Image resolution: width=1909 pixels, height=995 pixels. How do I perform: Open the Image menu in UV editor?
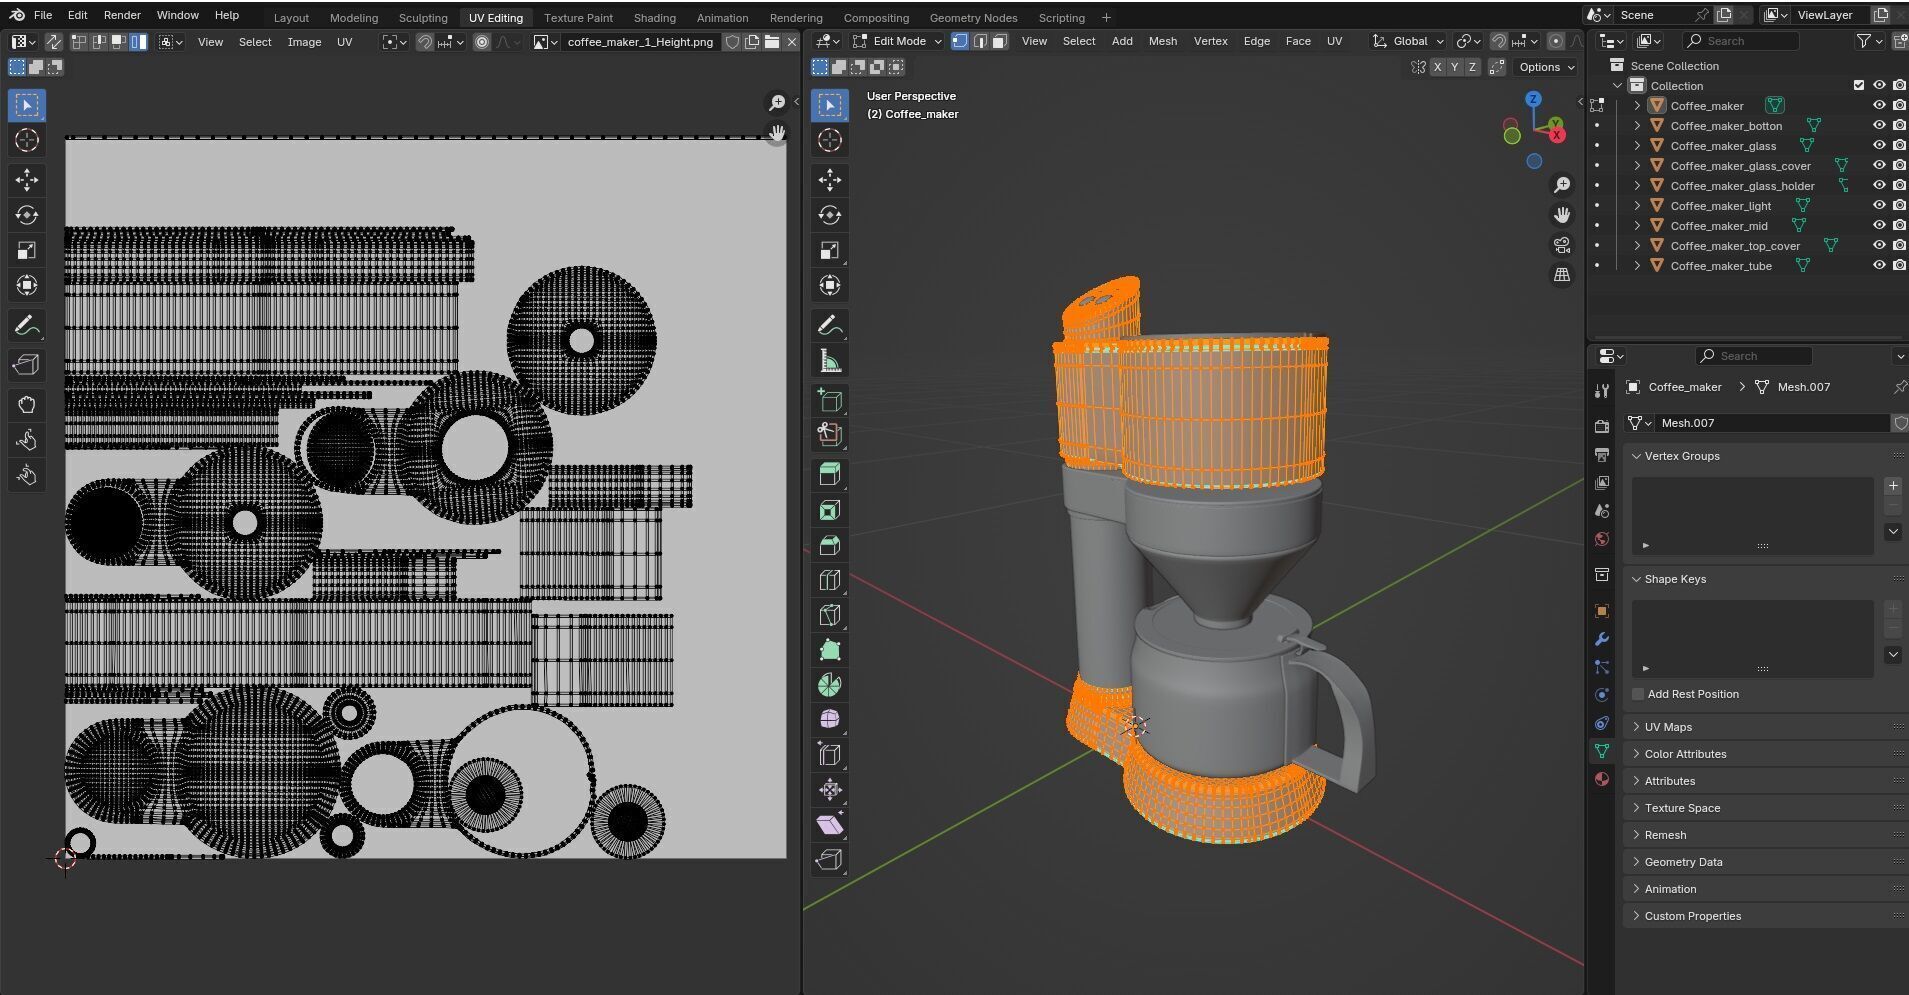click(304, 42)
